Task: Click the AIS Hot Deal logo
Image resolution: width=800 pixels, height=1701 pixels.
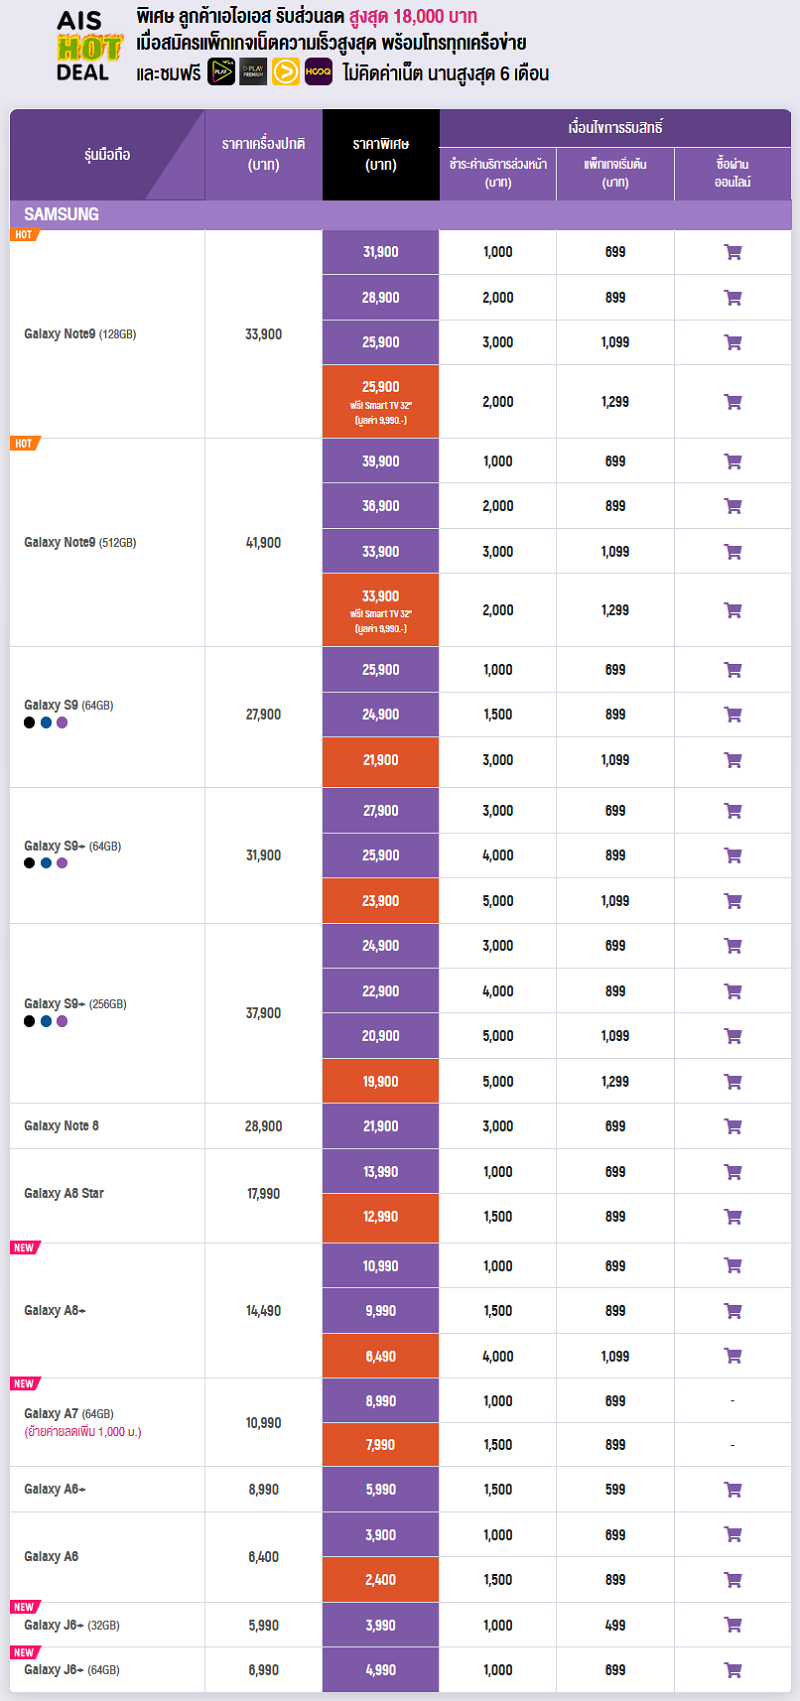Action: 88,46
